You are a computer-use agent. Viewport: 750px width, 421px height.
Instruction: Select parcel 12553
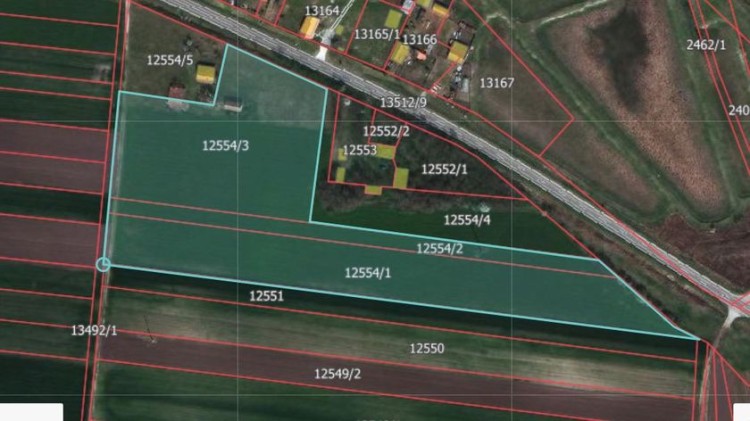[x=359, y=151]
